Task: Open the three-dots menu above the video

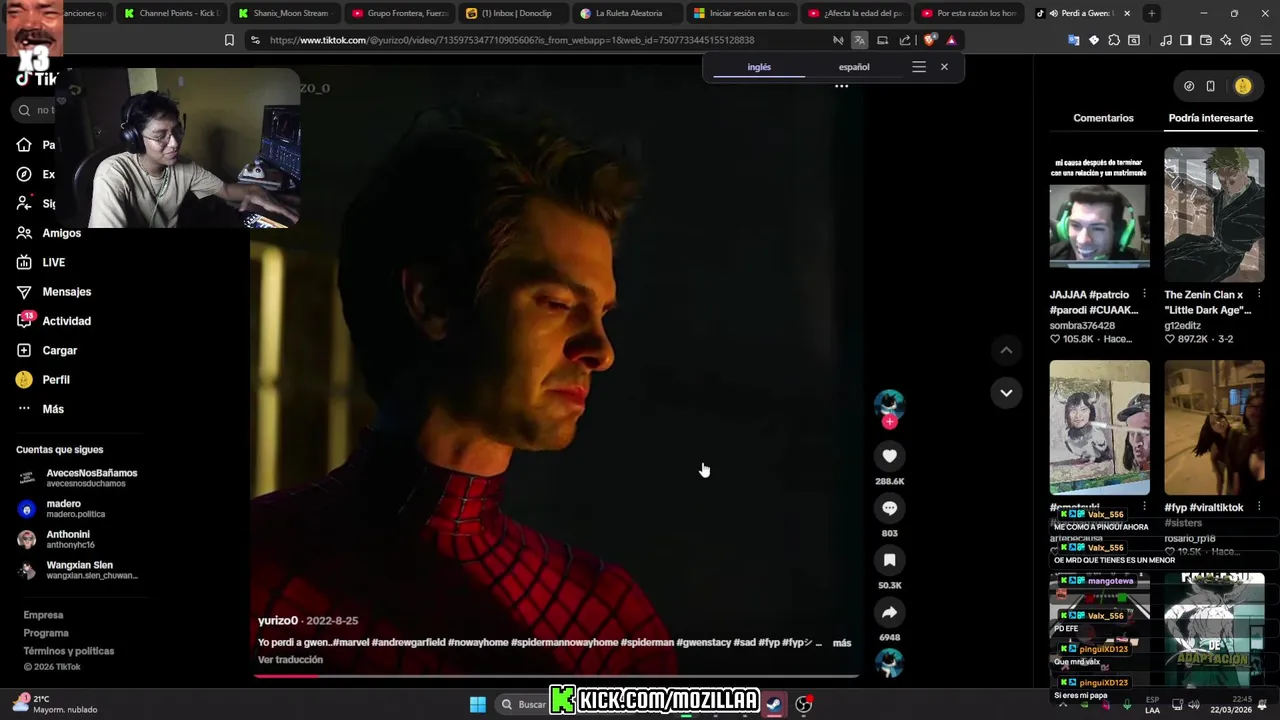Action: [x=841, y=86]
